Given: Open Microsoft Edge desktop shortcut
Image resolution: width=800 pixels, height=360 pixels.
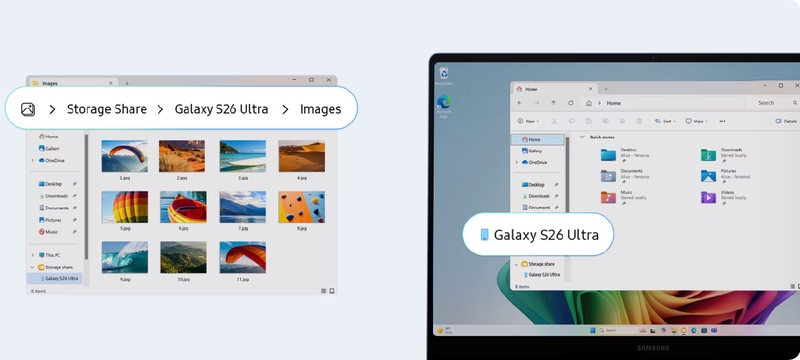Looking at the screenshot, I should [443, 106].
